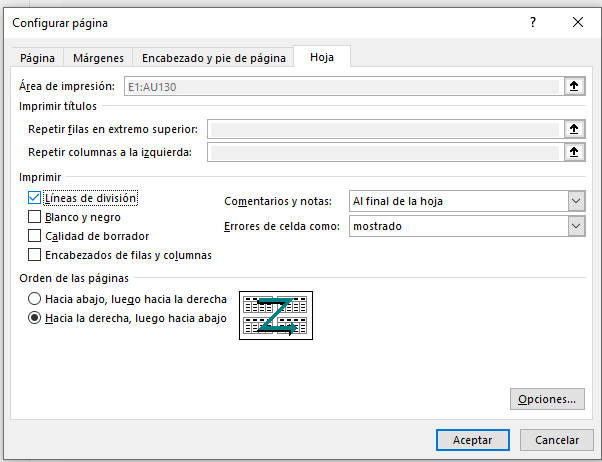Switch to the Página tab
This screenshot has width=602, height=462.
[x=38, y=59]
